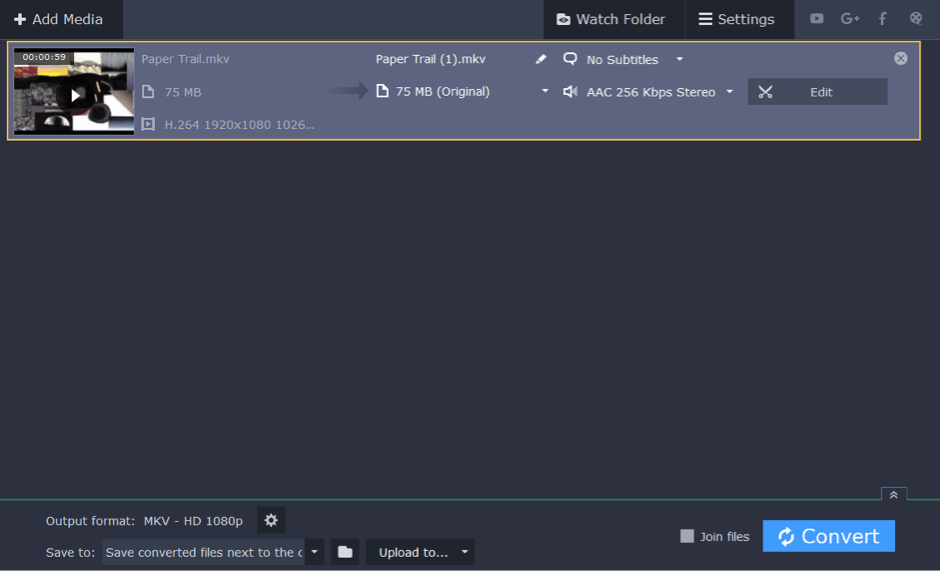Expand the Save to location dropdown
Screen dimensions: 941x571
[314, 552]
